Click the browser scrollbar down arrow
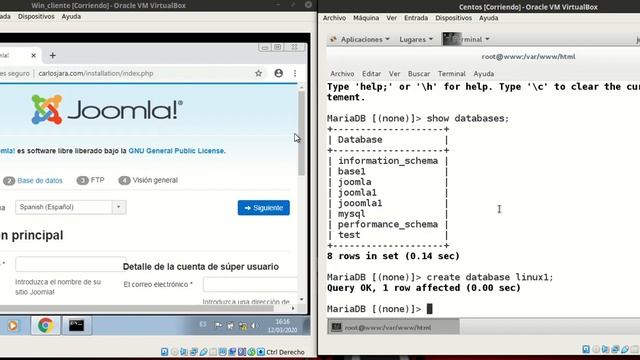 point(301,300)
